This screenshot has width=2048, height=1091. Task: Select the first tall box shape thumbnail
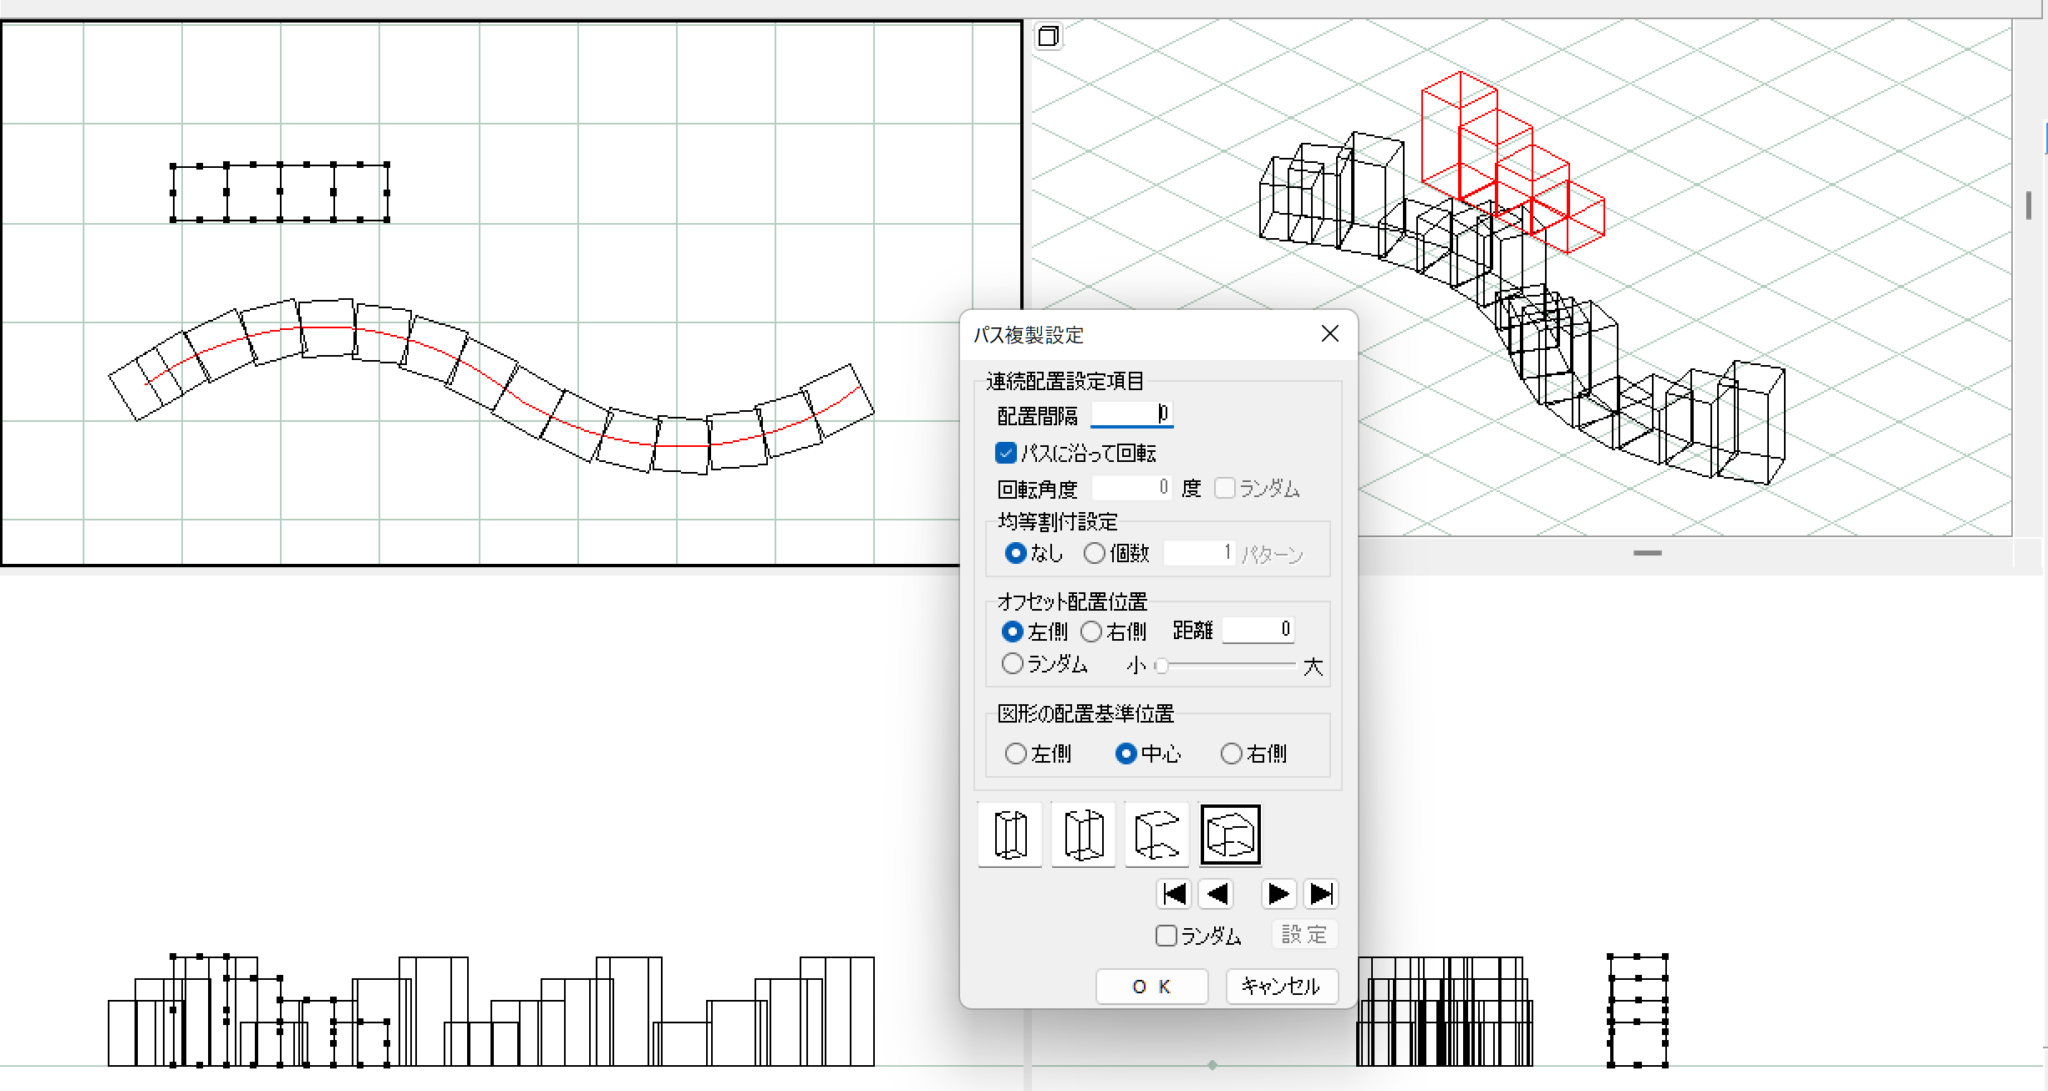click(1010, 834)
